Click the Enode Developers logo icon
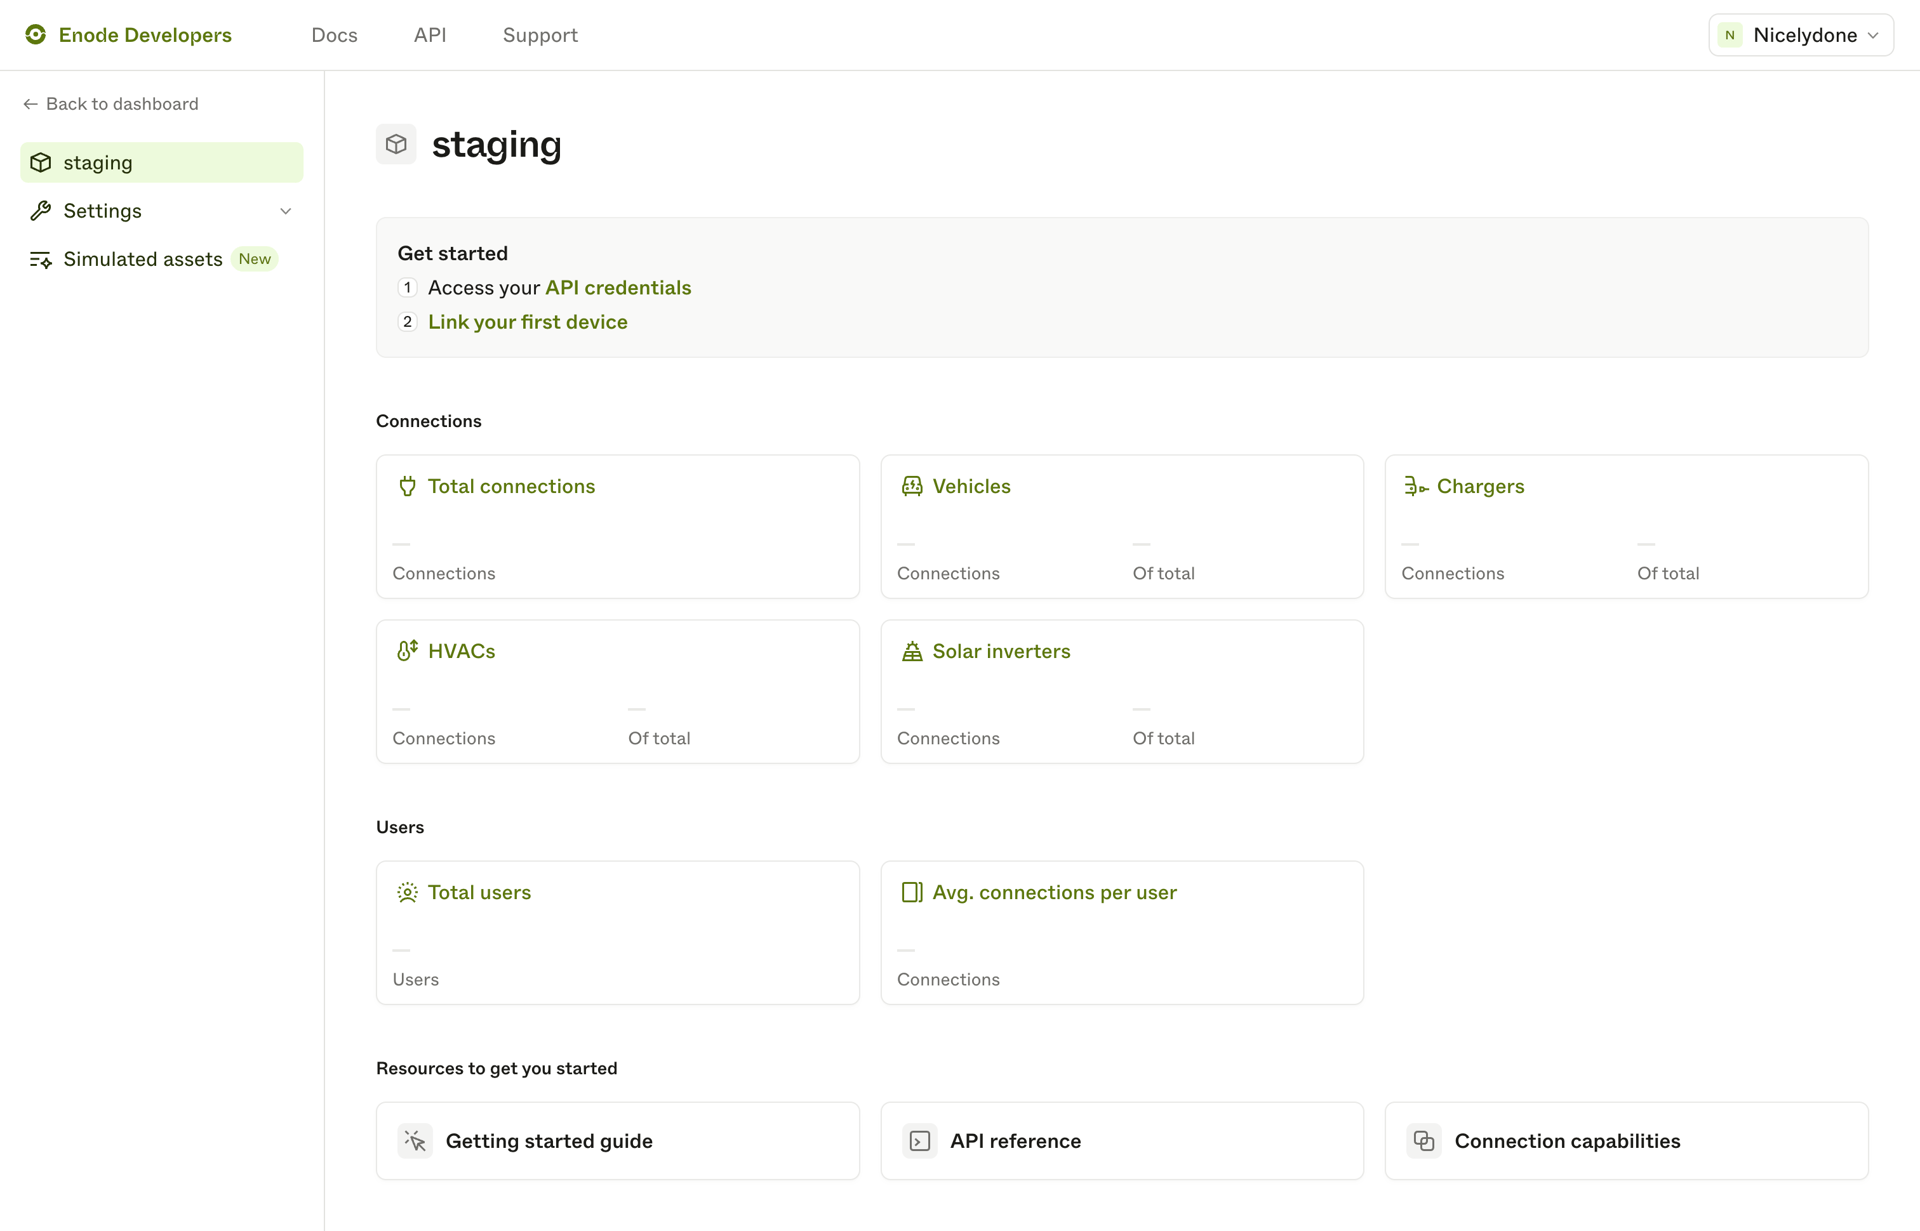 coord(36,34)
